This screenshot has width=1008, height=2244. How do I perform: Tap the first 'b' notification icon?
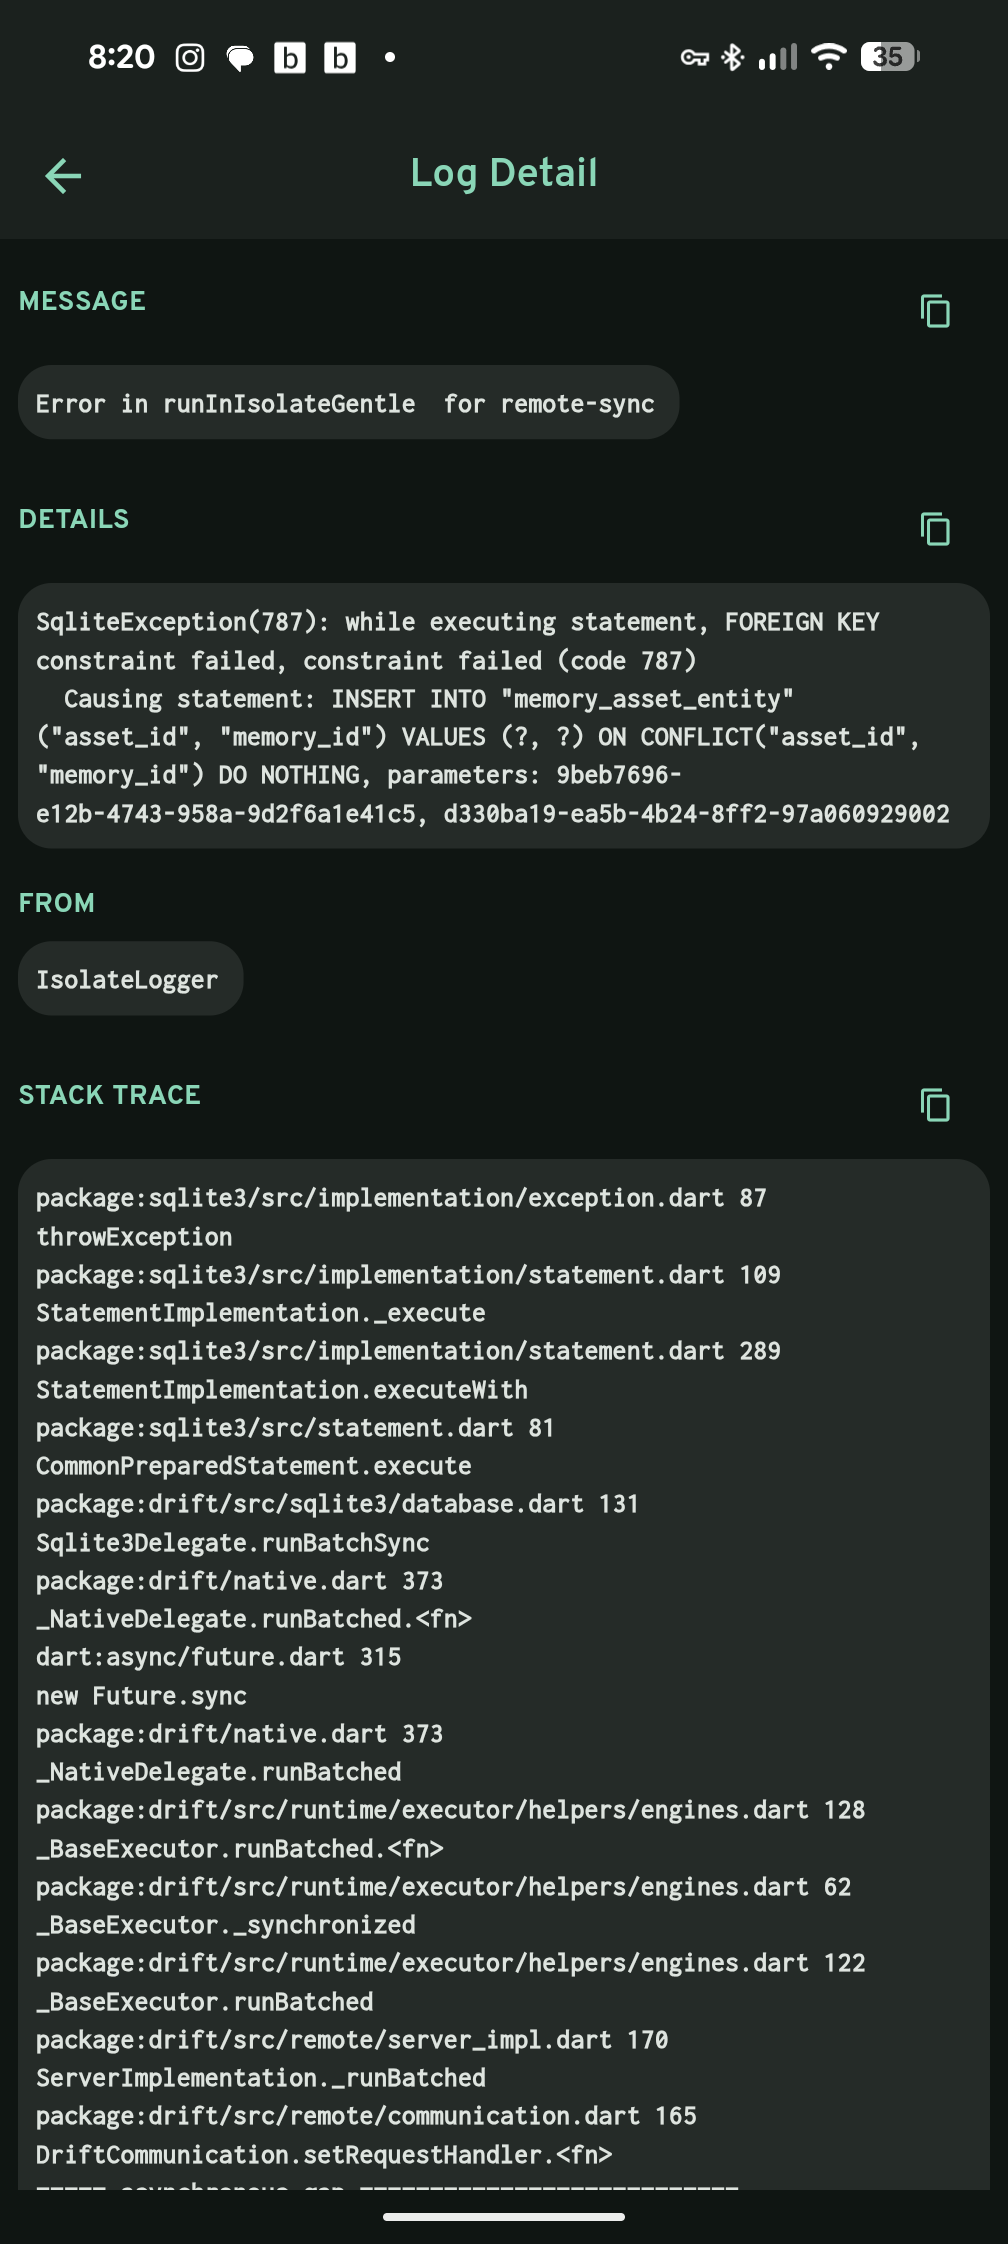point(290,58)
